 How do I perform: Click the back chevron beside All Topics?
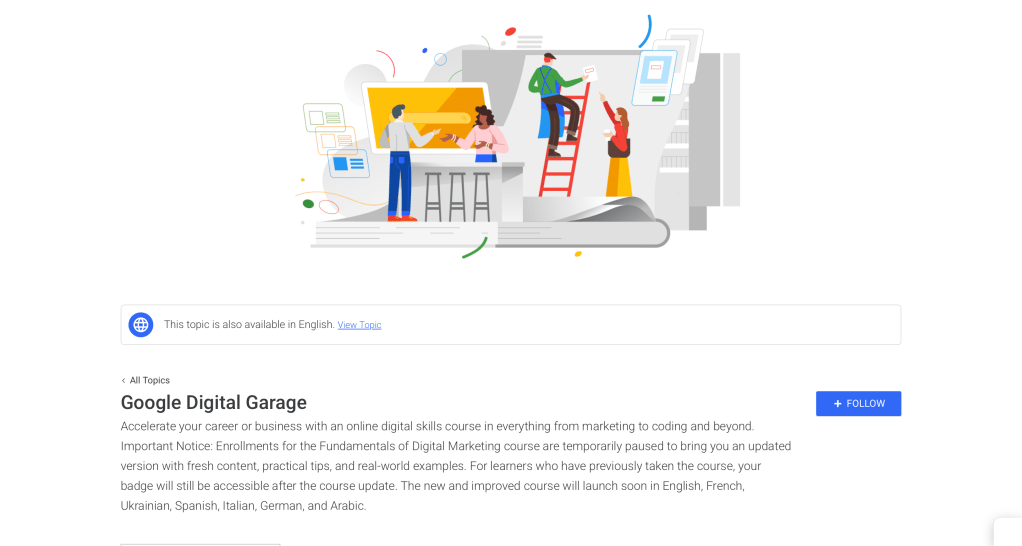coord(123,381)
